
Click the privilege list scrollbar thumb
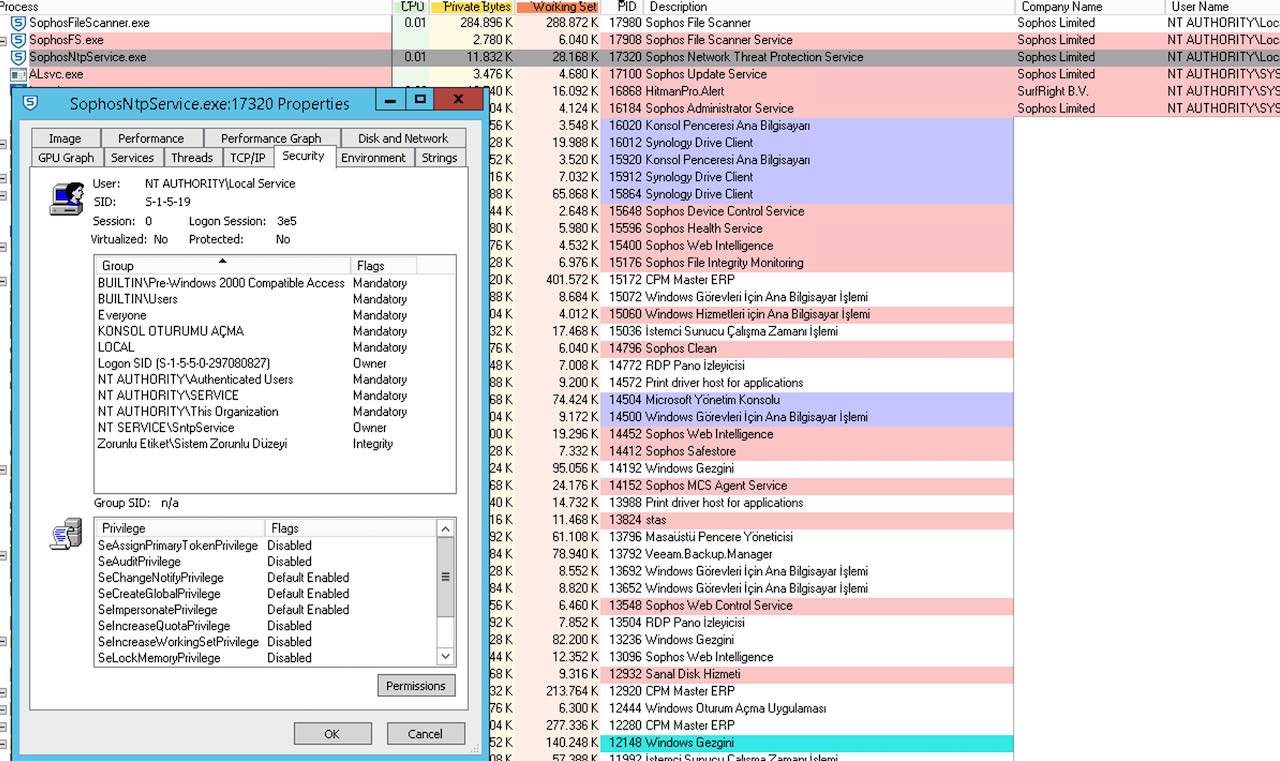pos(446,577)
